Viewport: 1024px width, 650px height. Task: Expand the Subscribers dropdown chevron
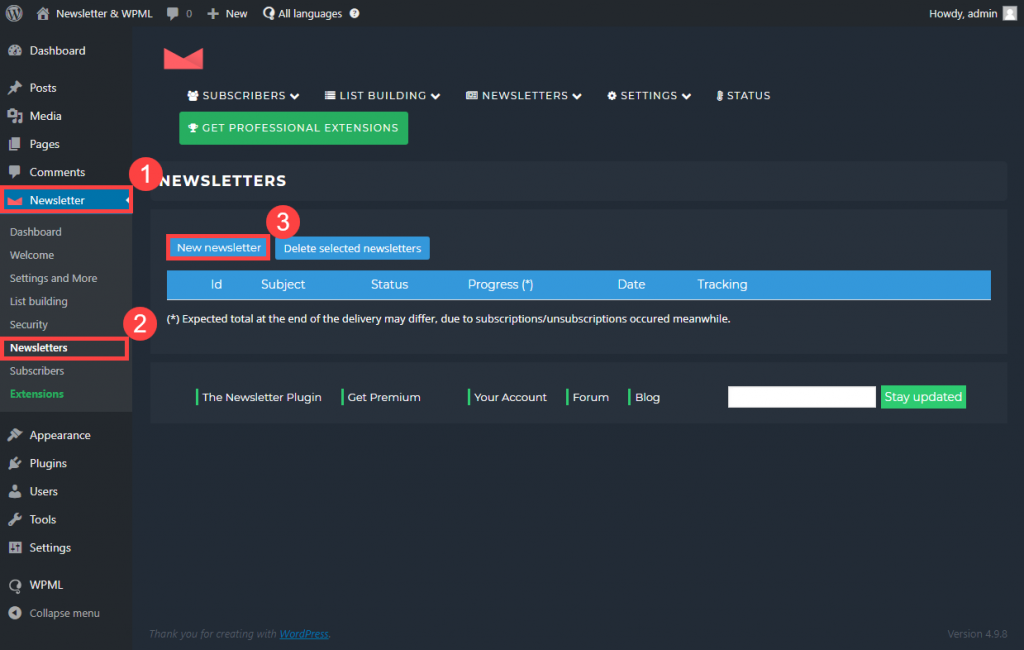point(295,96)
